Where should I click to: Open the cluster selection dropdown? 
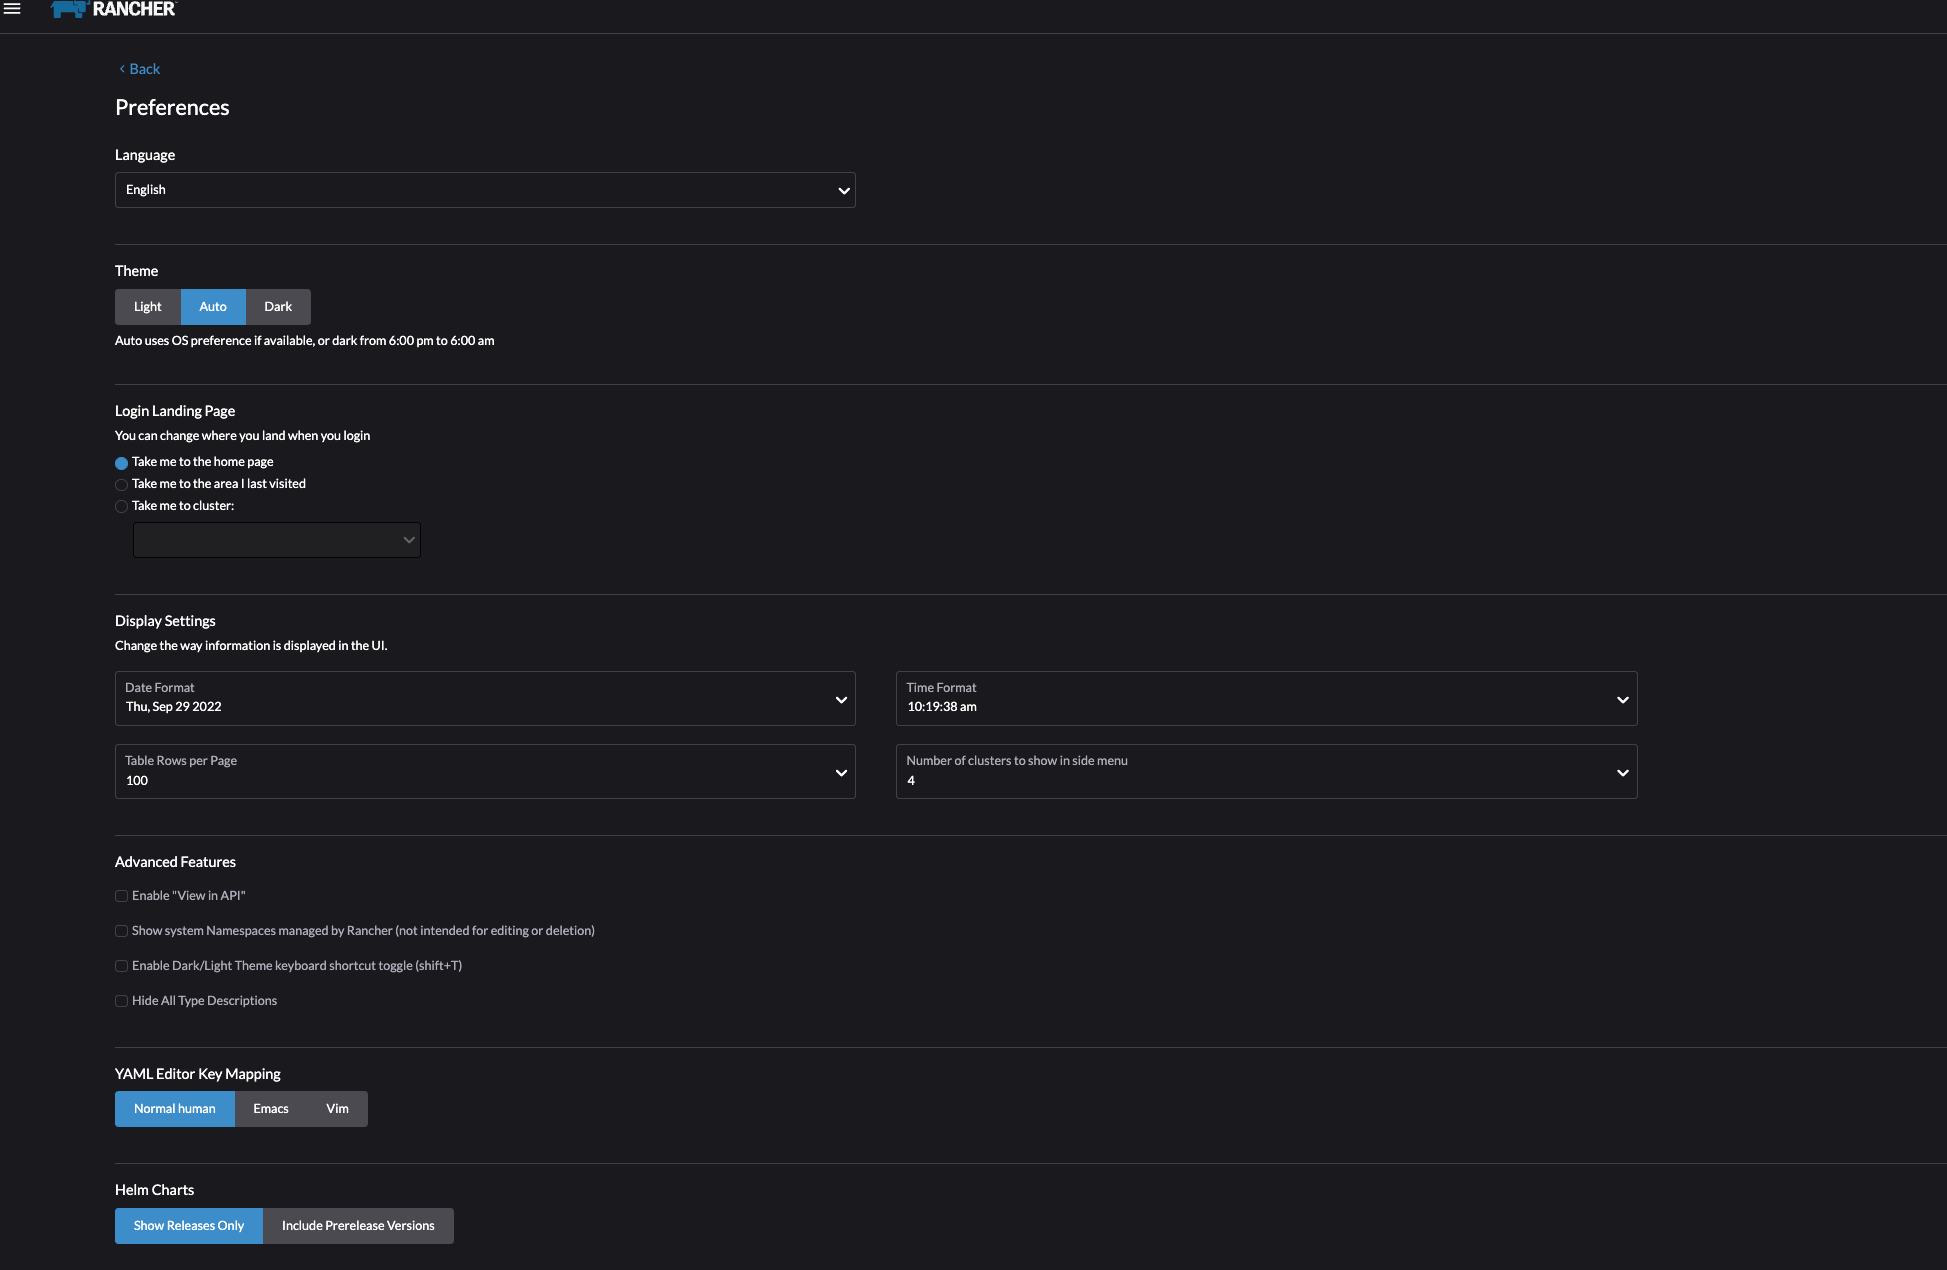tap(276, 539)
